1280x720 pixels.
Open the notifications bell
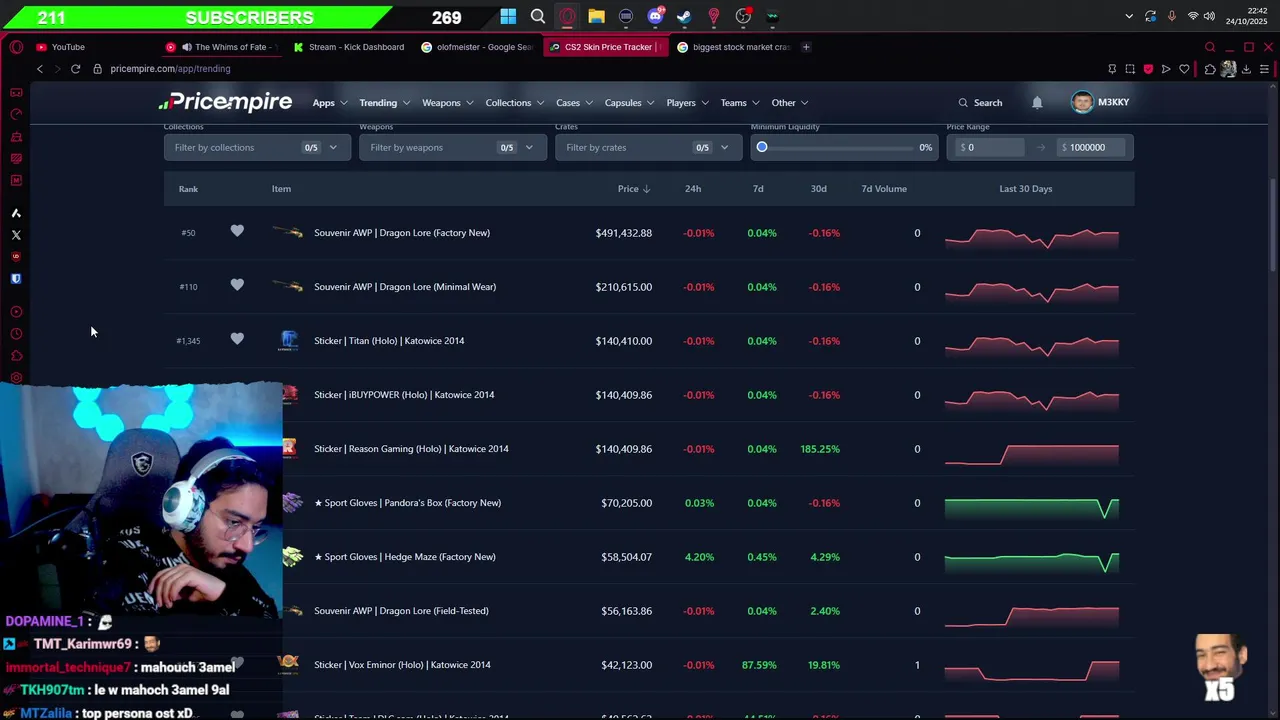(x=1037, y=102)
